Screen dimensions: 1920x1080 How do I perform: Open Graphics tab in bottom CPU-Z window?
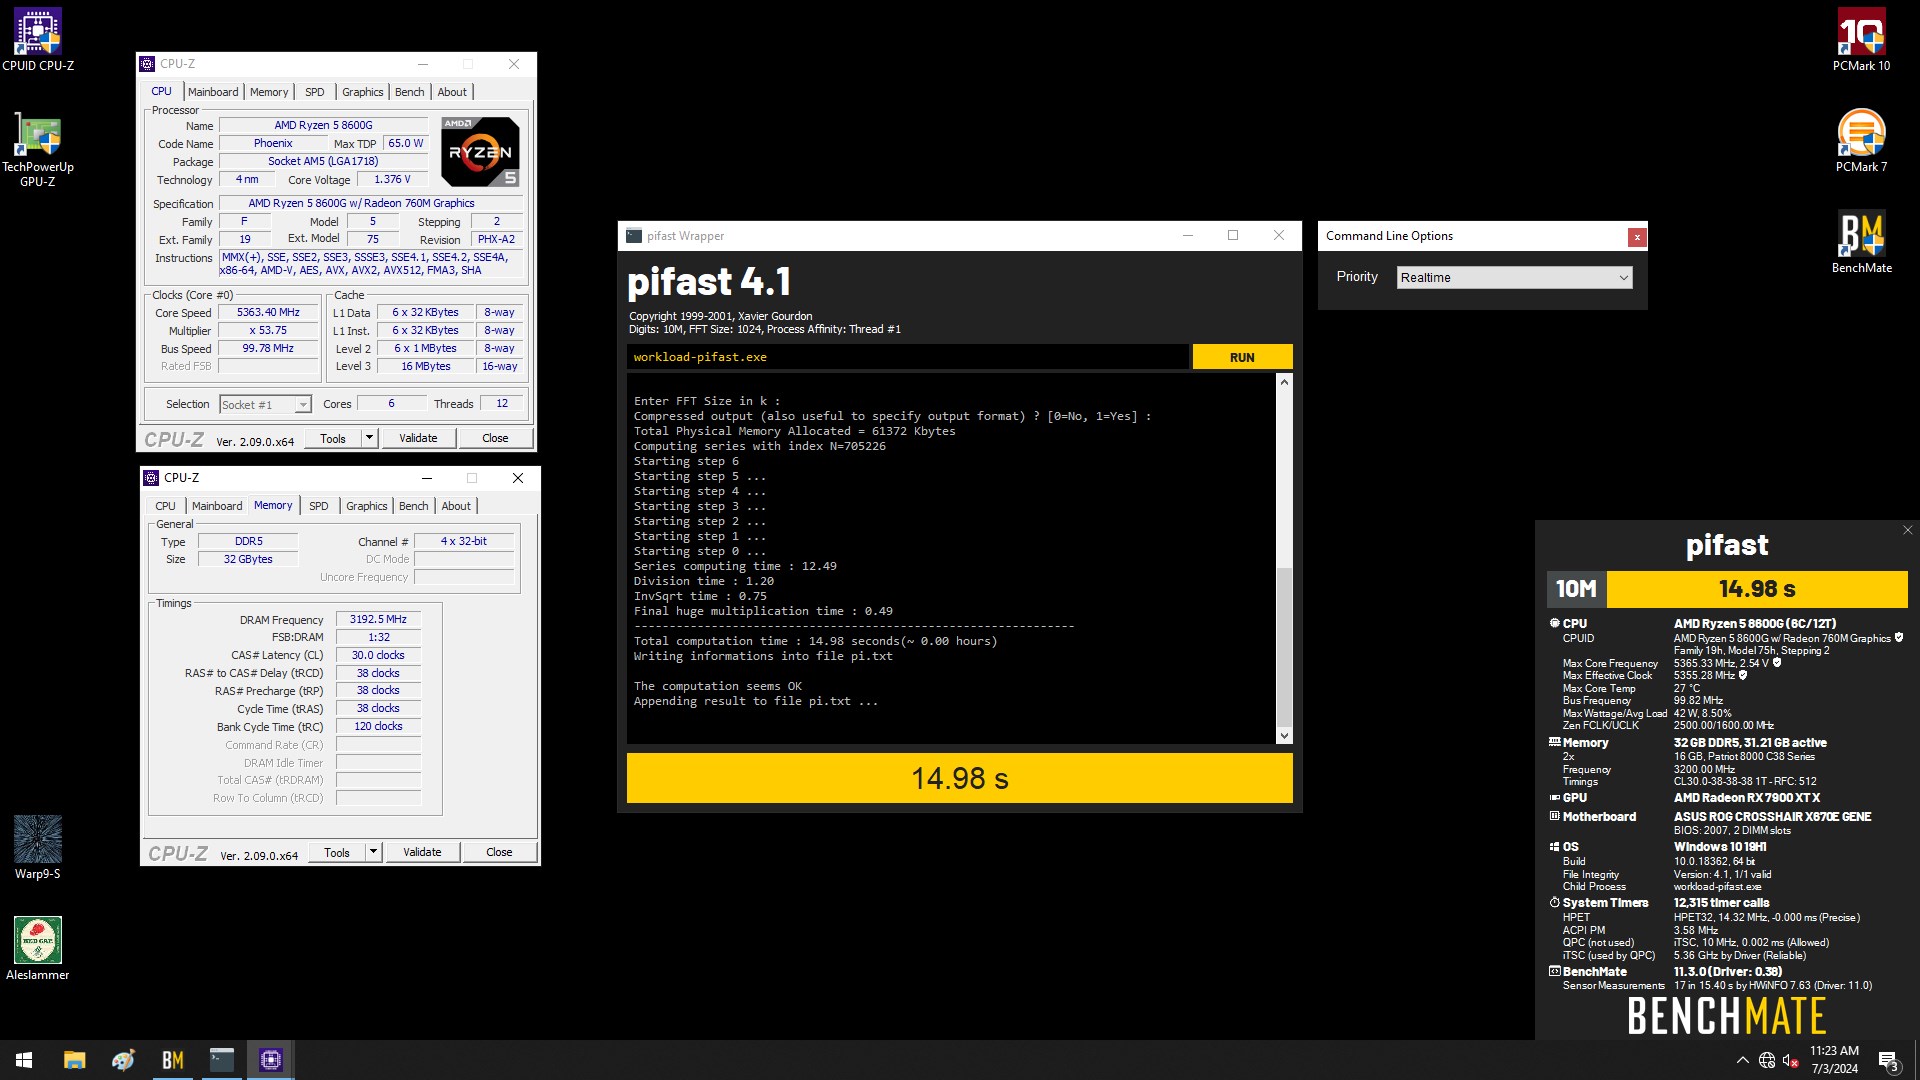click(366, 506)
